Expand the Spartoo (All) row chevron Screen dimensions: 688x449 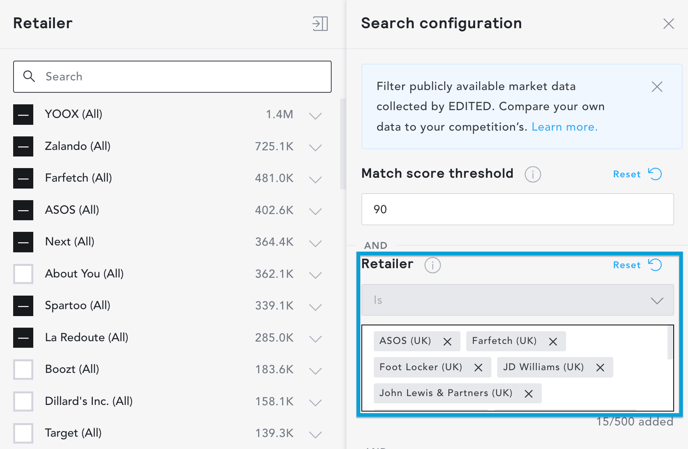315,307
